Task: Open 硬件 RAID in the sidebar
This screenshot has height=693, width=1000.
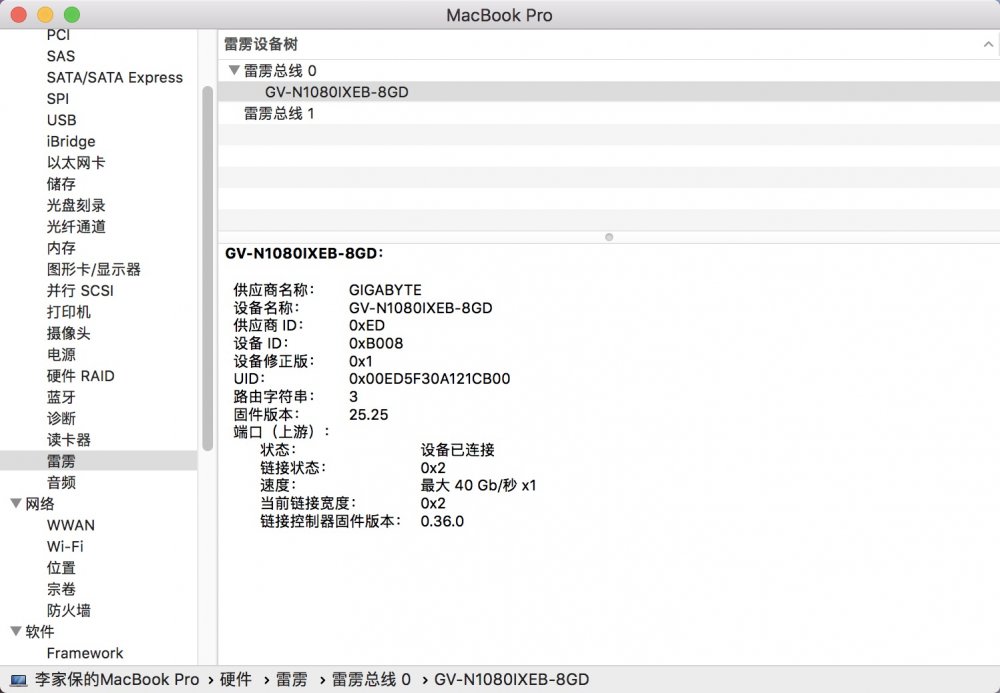Action: pos(80,376)
